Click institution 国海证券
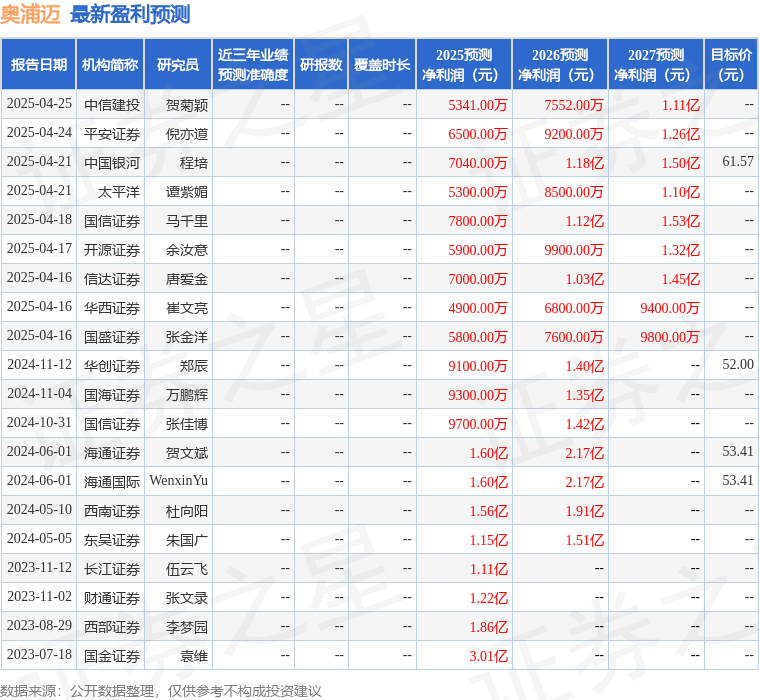This screenshot has height=700, width=759. (x=112, y=396)
